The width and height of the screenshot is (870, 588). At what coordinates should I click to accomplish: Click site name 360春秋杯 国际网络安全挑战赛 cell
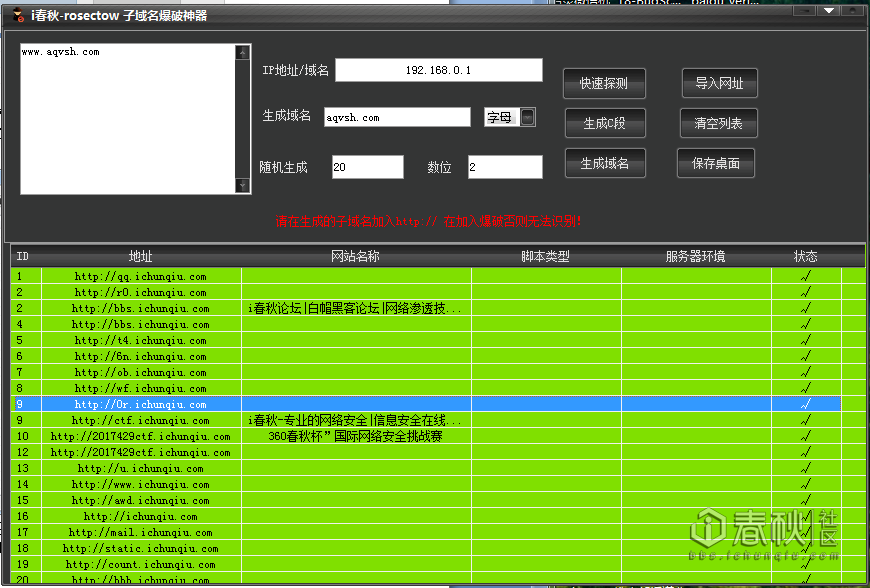355,437
